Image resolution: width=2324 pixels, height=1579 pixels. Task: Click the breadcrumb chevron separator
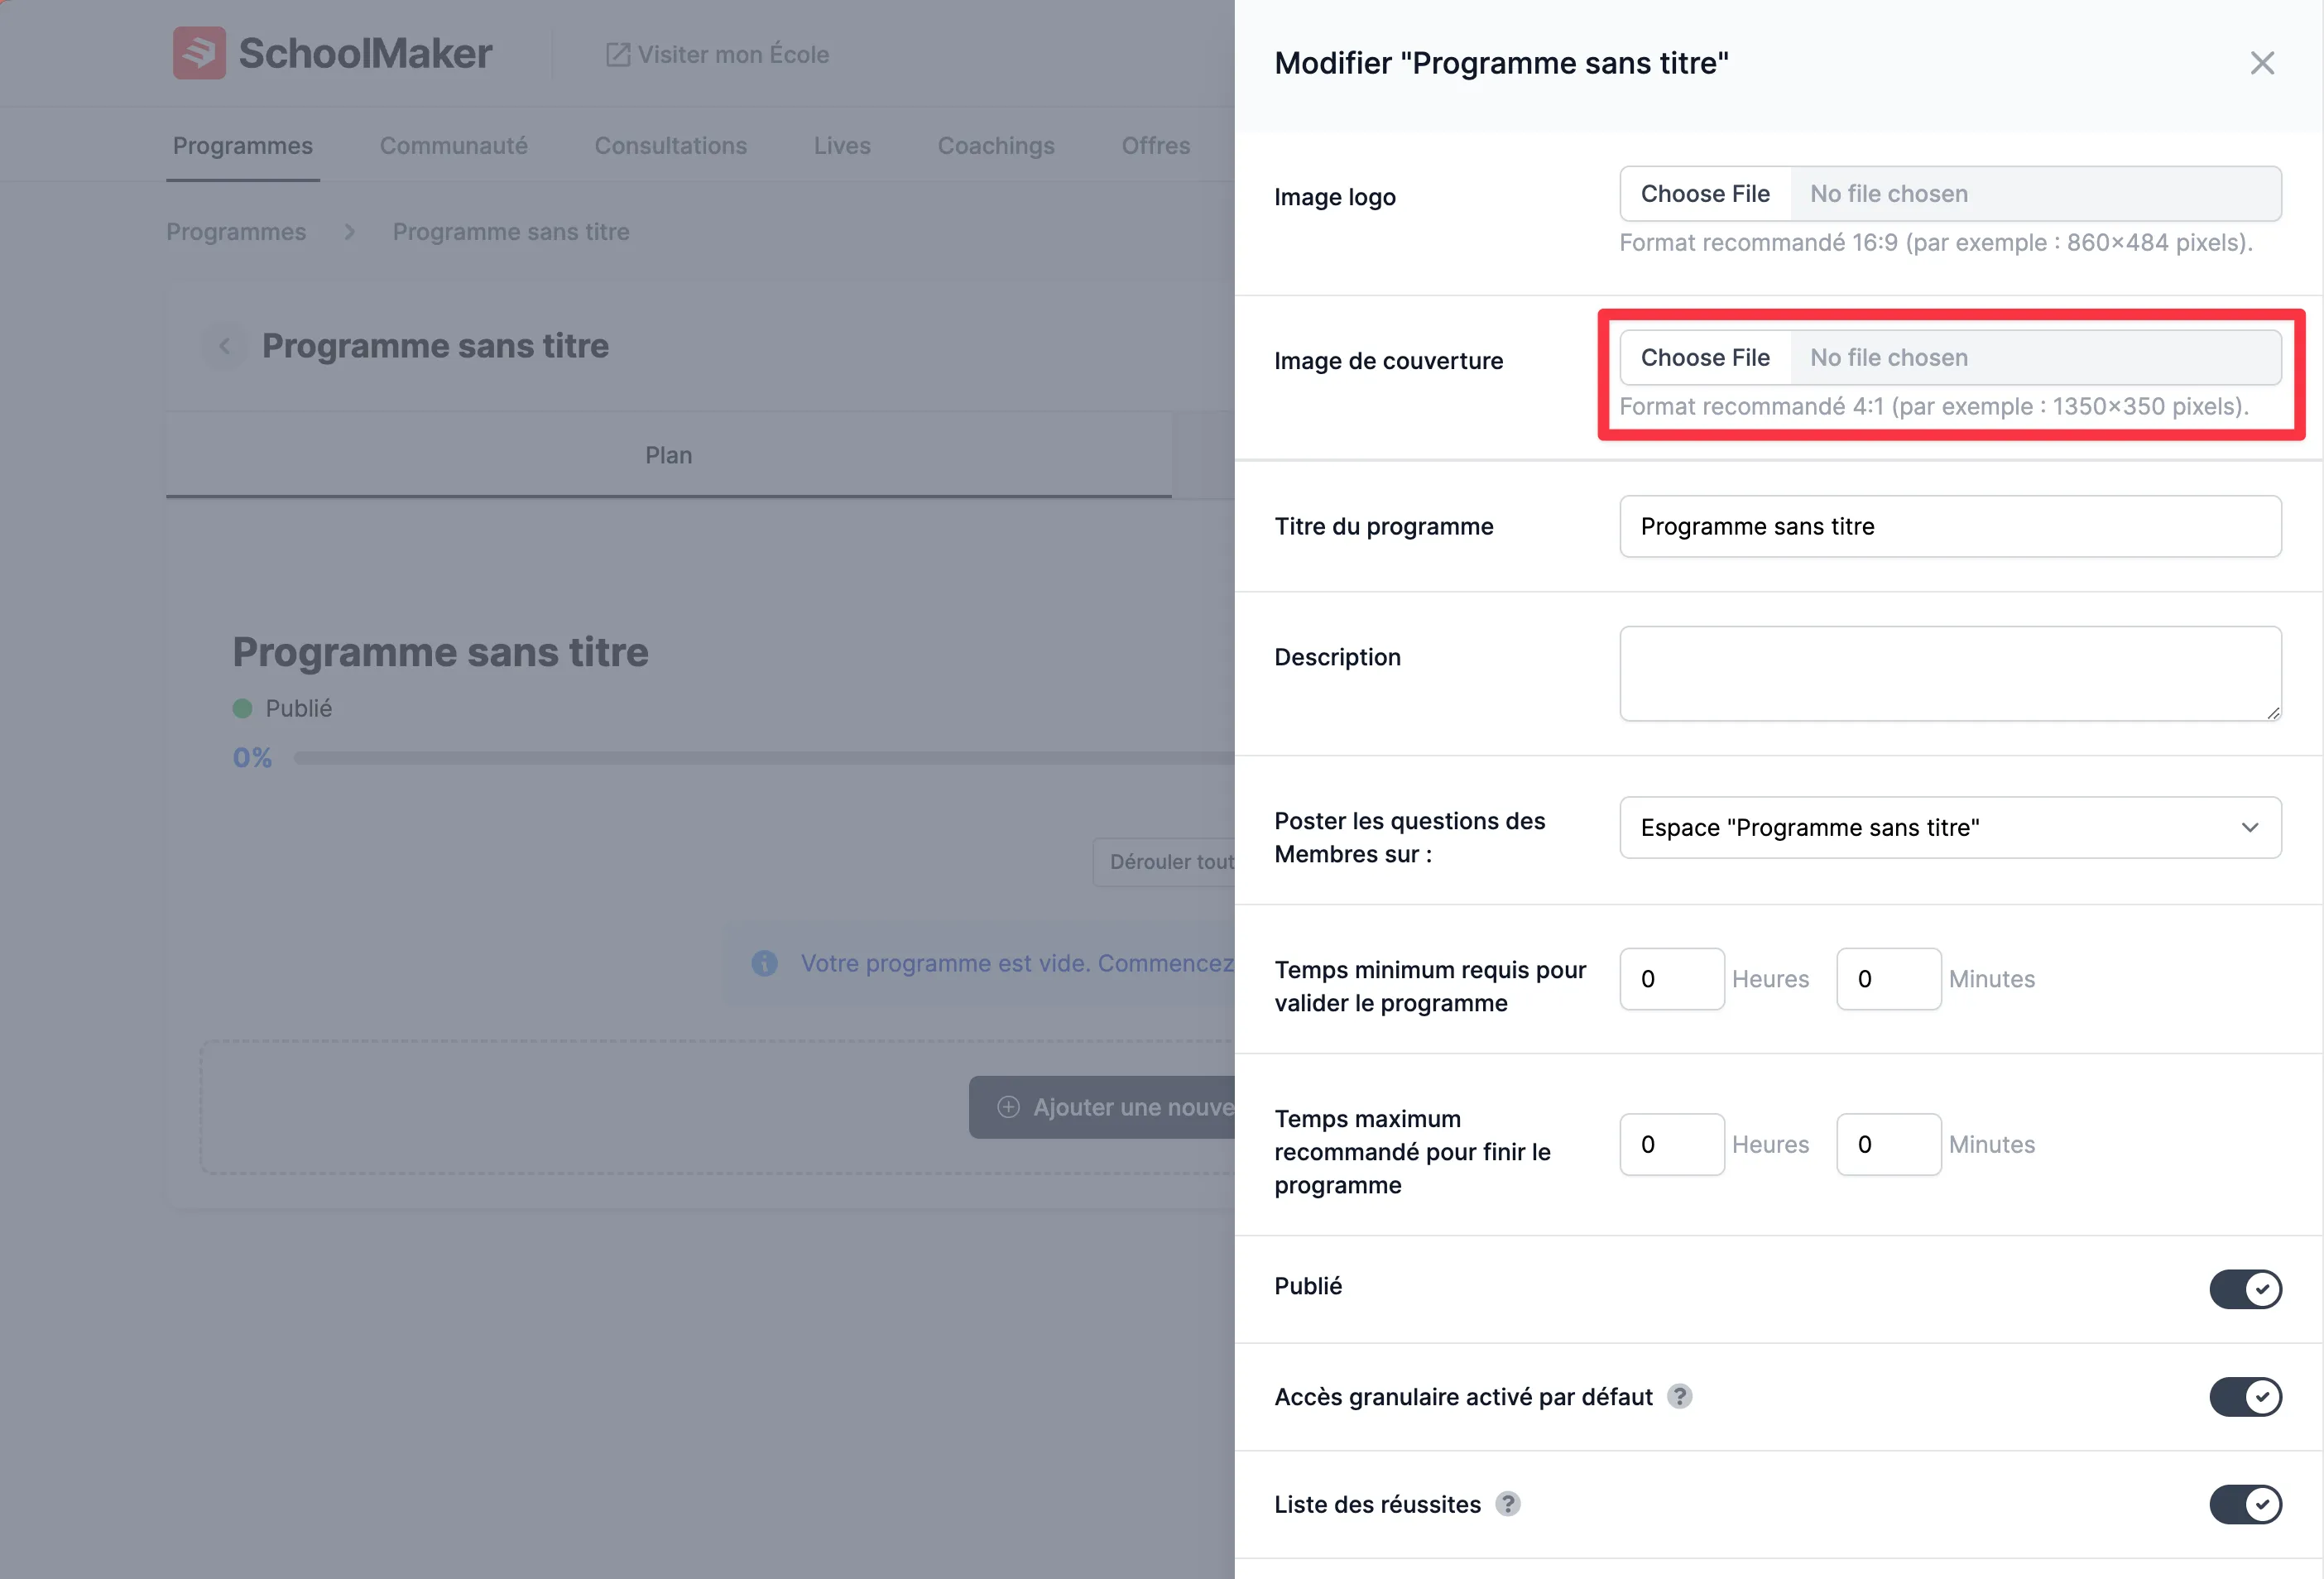[350, 232]
